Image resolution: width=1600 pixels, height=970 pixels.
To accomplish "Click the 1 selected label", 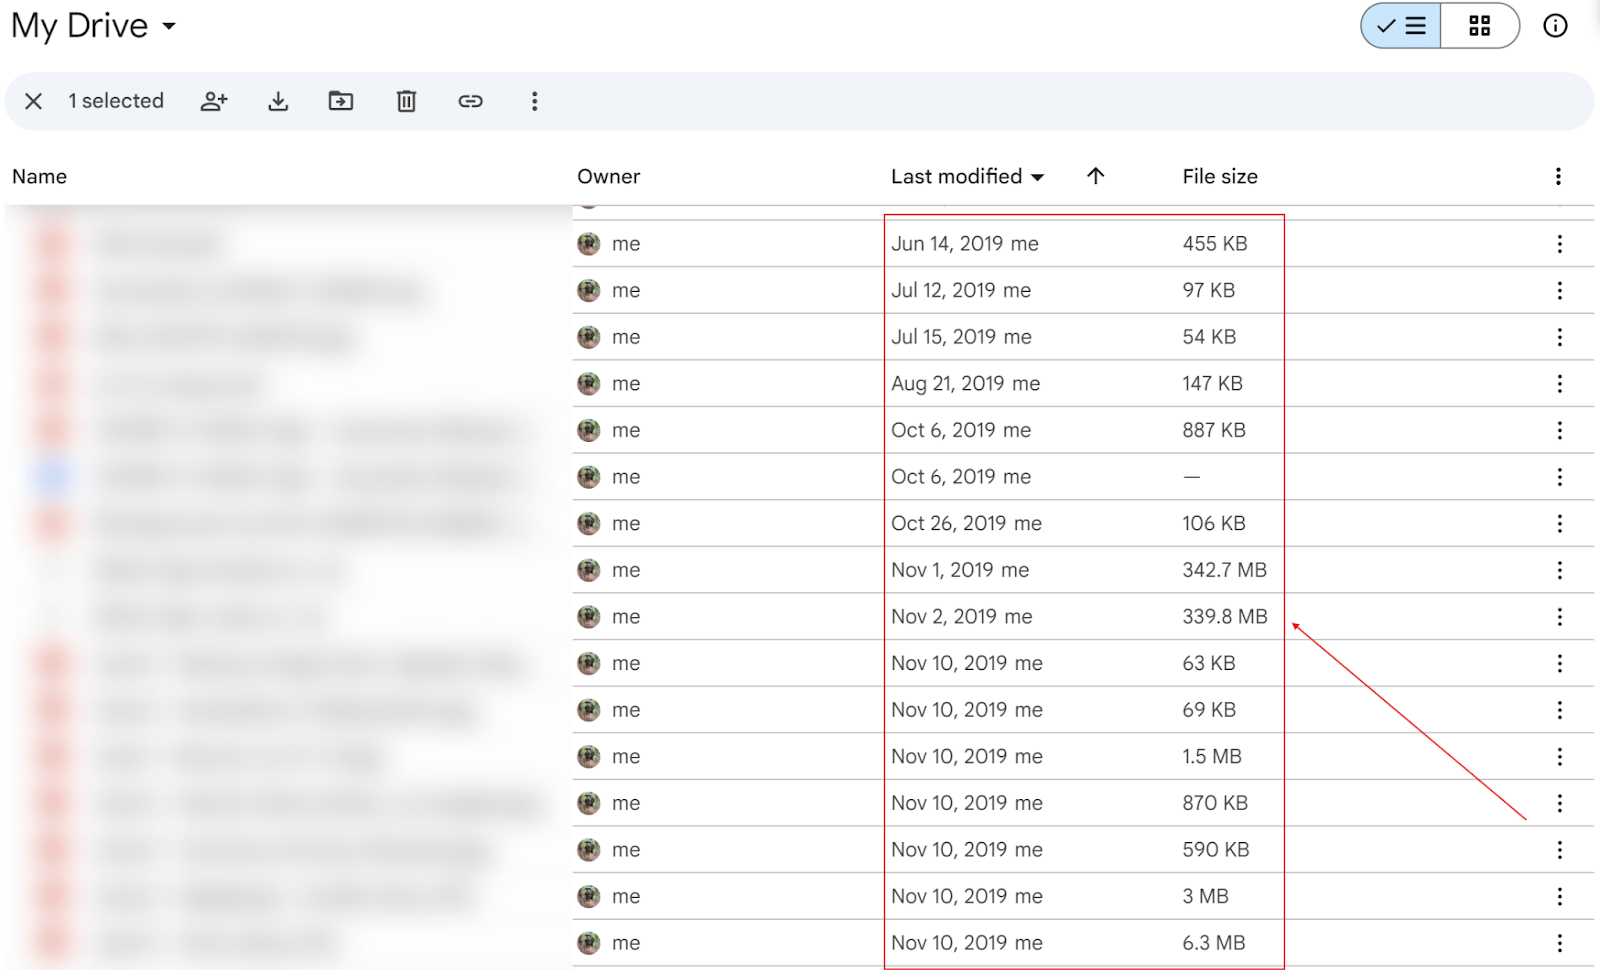I will 116,101.
